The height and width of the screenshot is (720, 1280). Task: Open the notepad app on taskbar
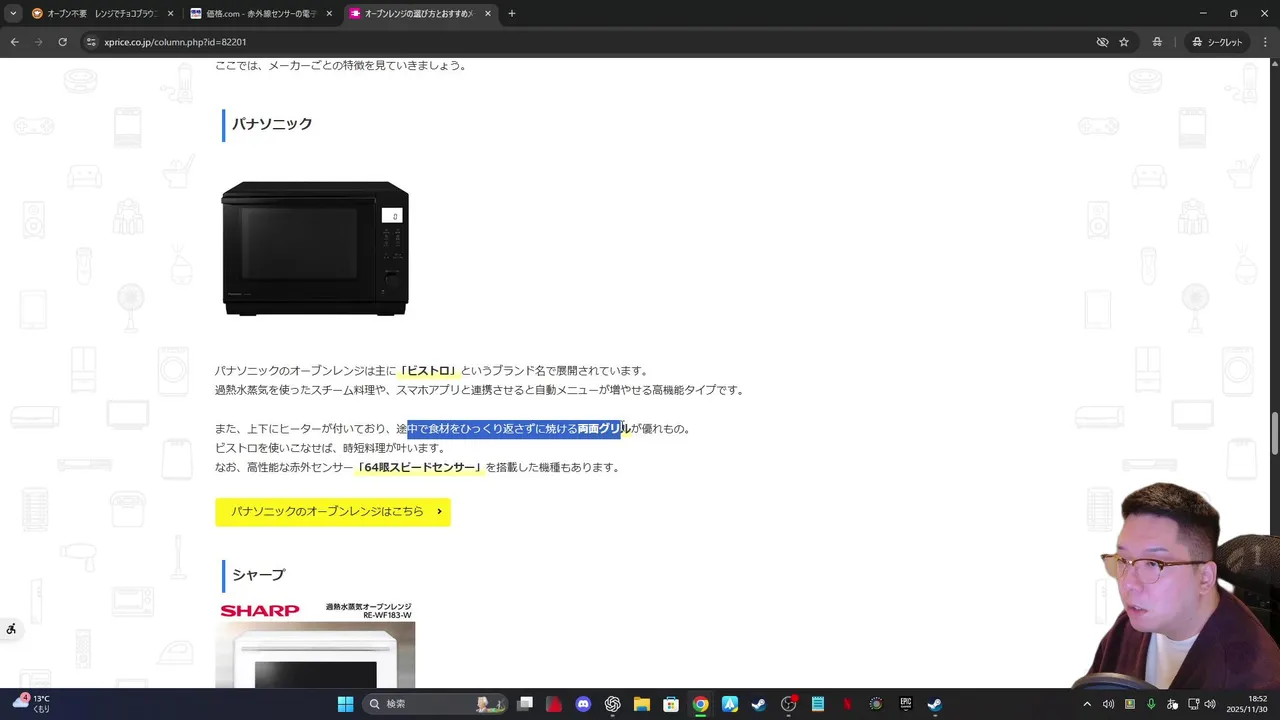pyautogui.click(x=818, y=704)
